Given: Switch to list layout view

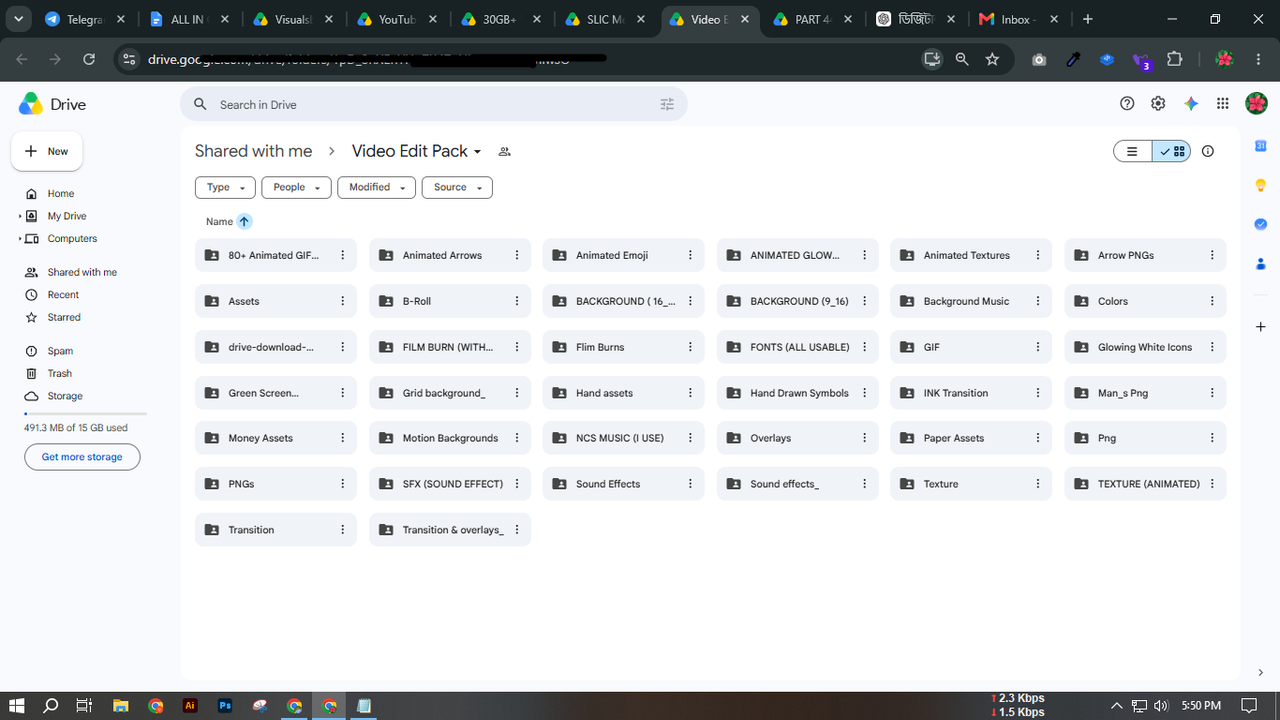Looking at the screenshot, I should tap(1133, 151).
